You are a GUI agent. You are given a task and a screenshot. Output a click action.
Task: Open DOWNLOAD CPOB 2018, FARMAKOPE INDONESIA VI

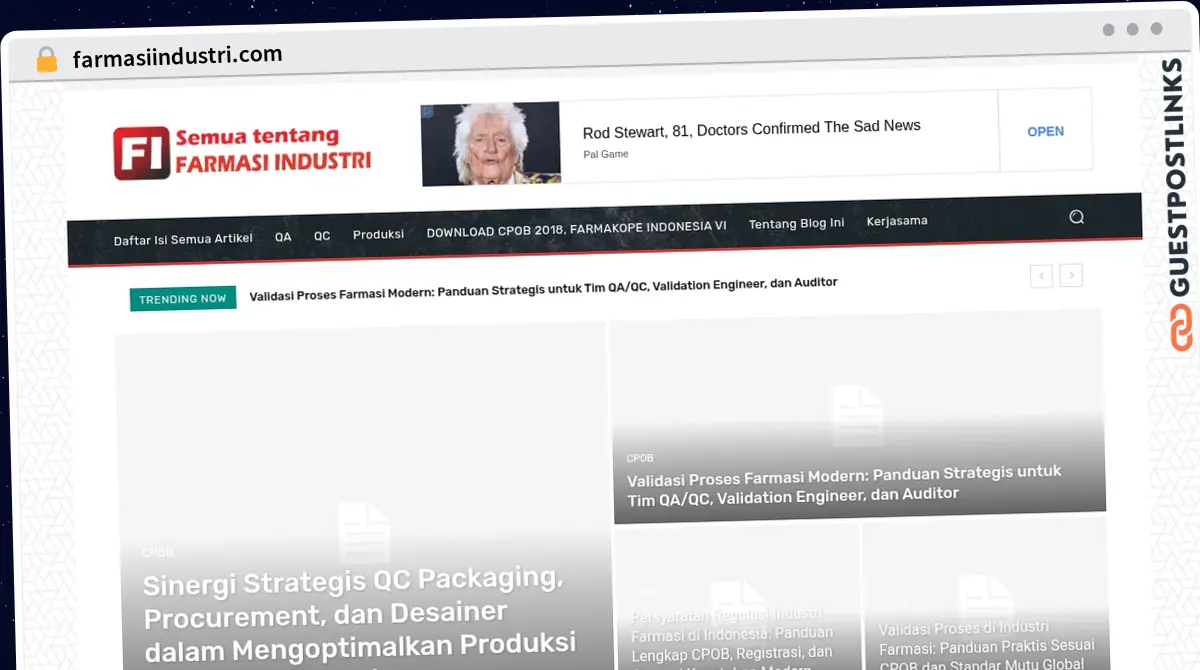[x=576, y=229]
